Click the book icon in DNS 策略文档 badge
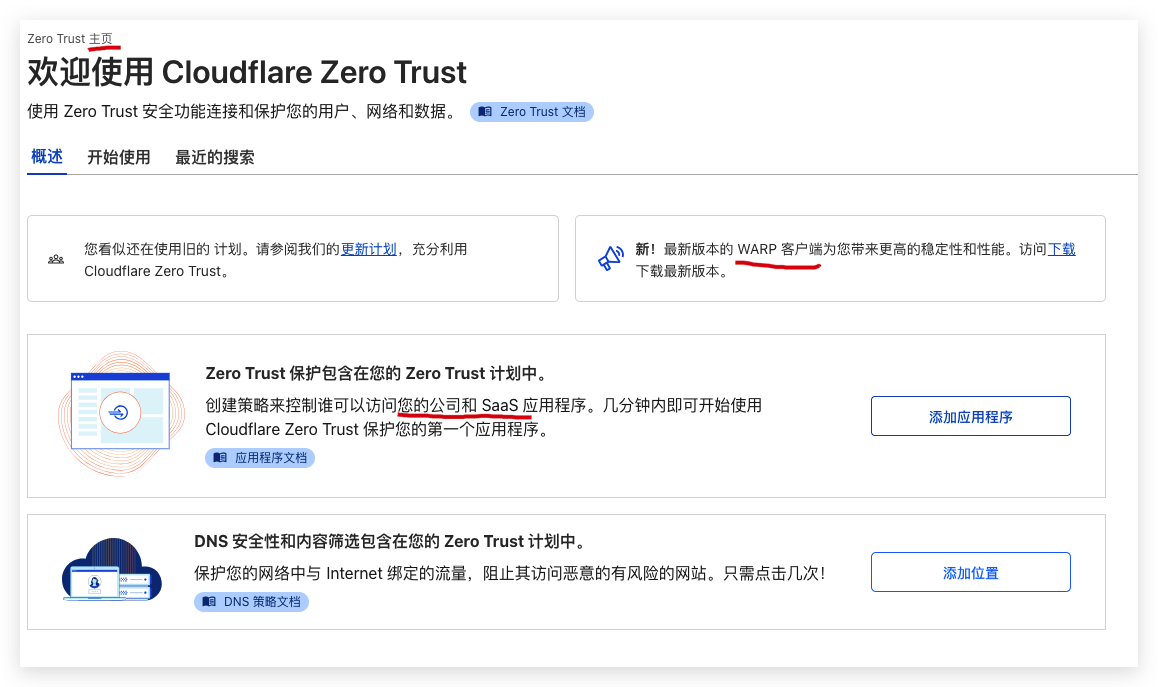The width and height of the screenshot is (1158, 687). click(209, 602)
